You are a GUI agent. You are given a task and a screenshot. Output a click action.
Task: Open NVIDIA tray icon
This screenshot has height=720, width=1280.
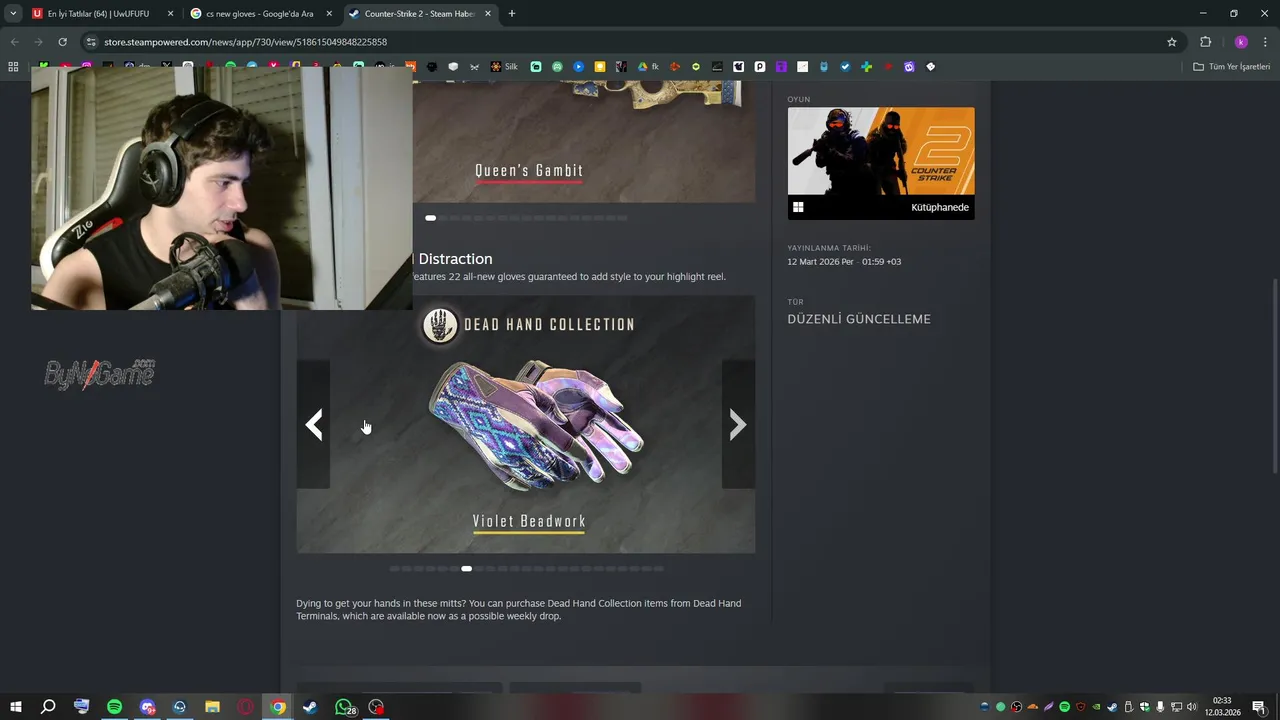[1096, 707]
